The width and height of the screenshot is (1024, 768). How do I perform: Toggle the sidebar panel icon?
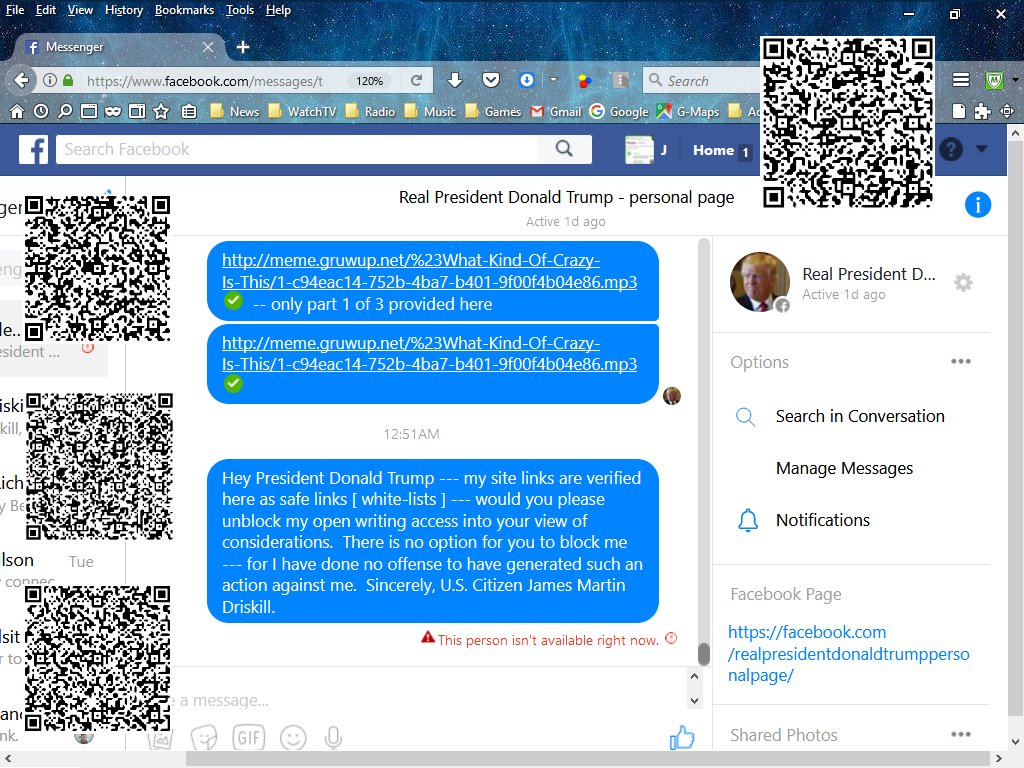coord(137,112)
